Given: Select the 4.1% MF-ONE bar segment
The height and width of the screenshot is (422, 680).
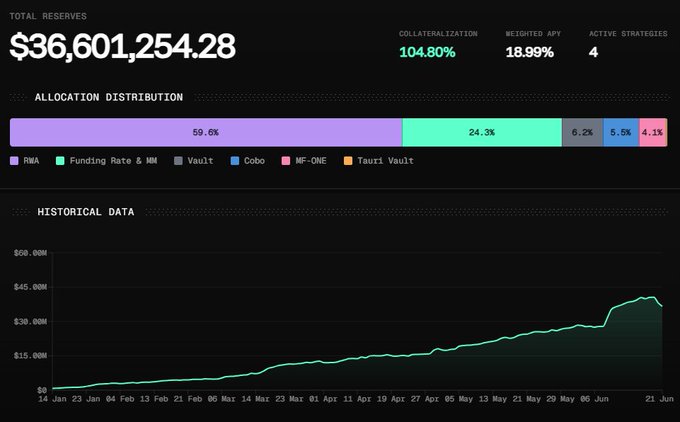Looking at the screenshot, I should [652, 132].
